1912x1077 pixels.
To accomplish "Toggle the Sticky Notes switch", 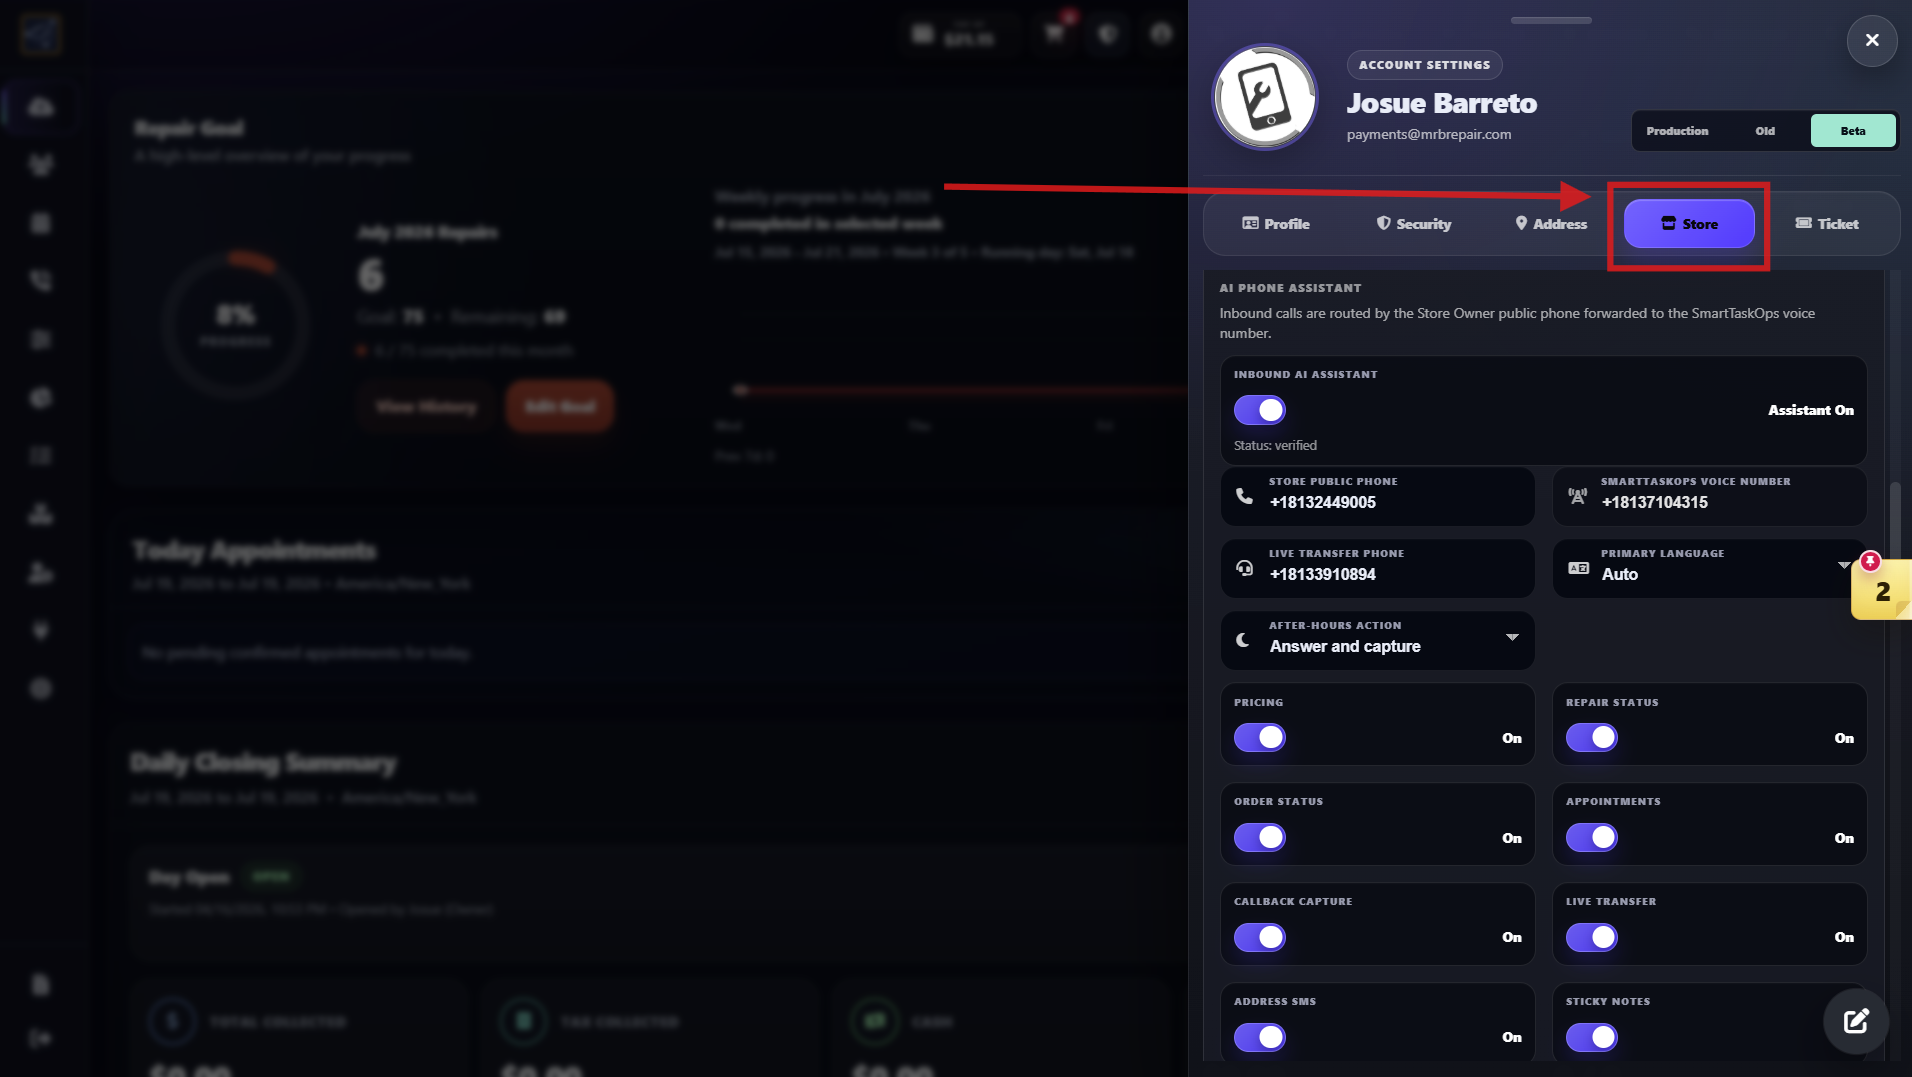I will [1592, 1037].
